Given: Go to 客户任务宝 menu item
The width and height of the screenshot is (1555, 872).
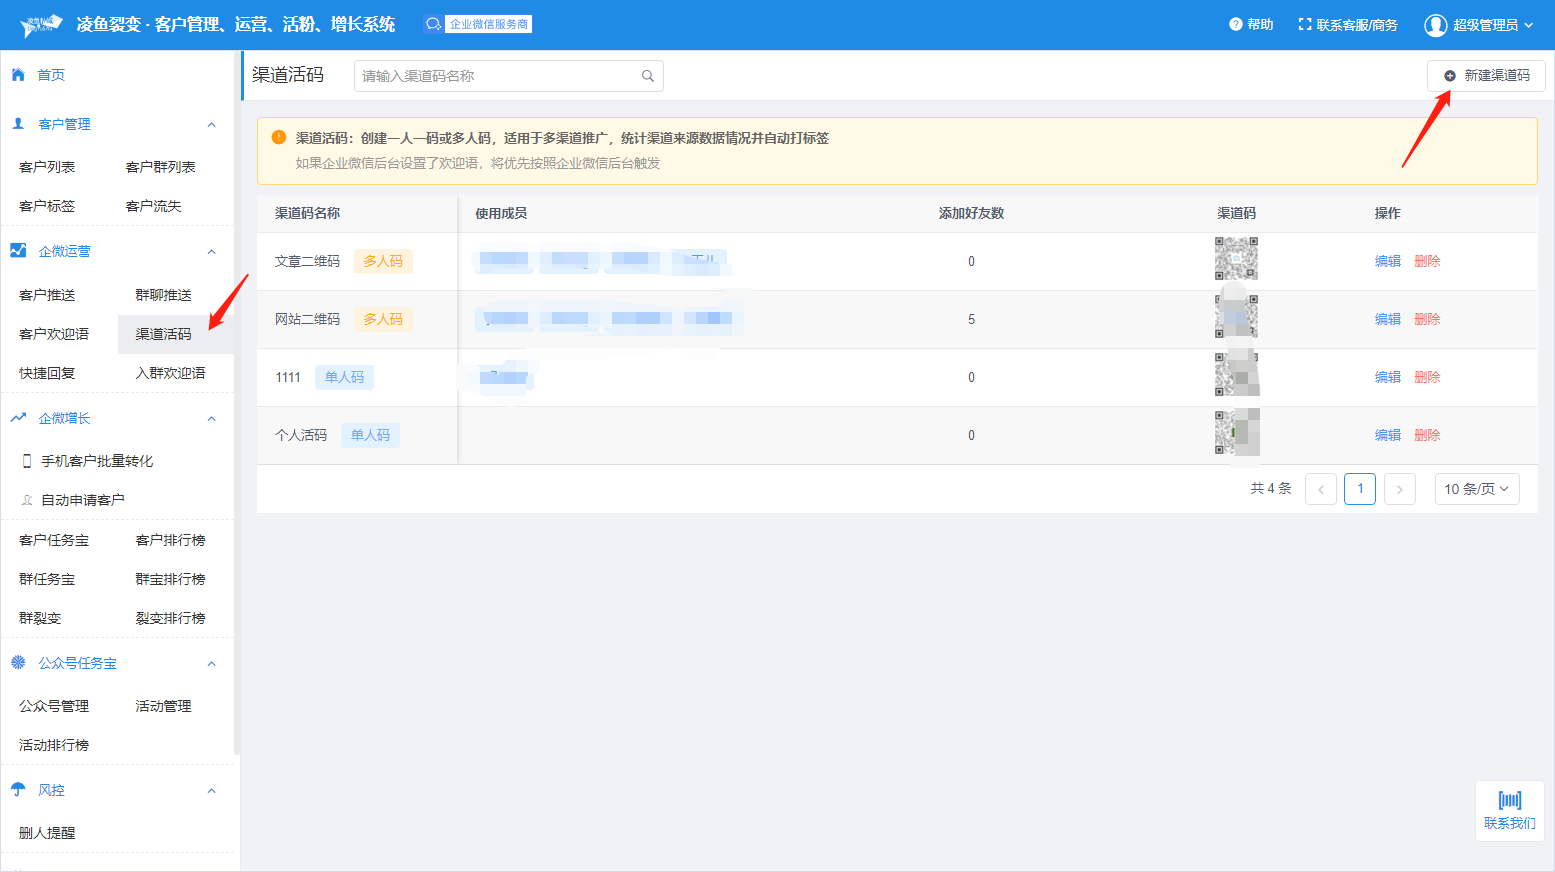Looking at the screenshot, I should (54, 540).
